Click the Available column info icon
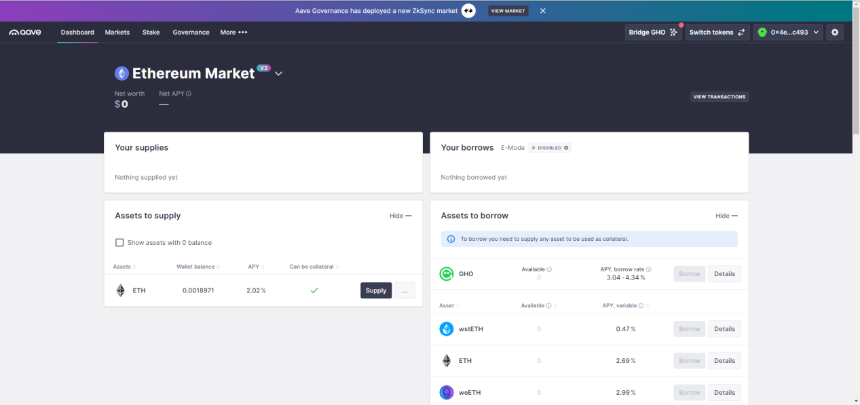This screenshot has width=860, height=405. point(548,305)
